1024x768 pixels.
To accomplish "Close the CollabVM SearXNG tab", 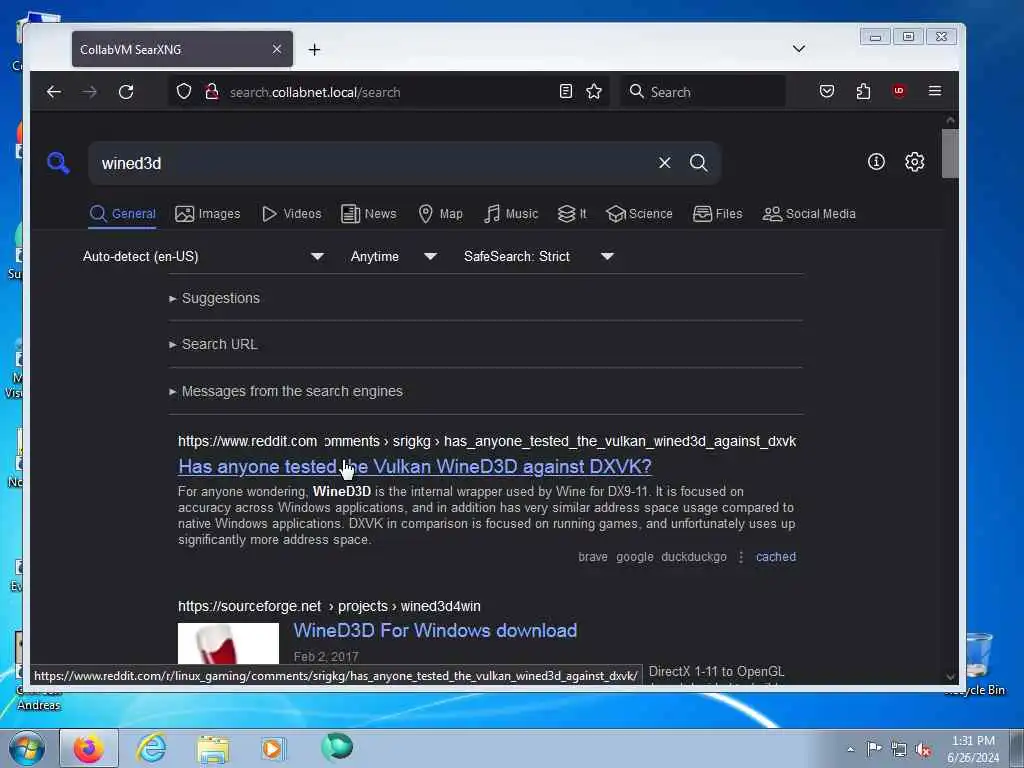I will pos(277,49).
